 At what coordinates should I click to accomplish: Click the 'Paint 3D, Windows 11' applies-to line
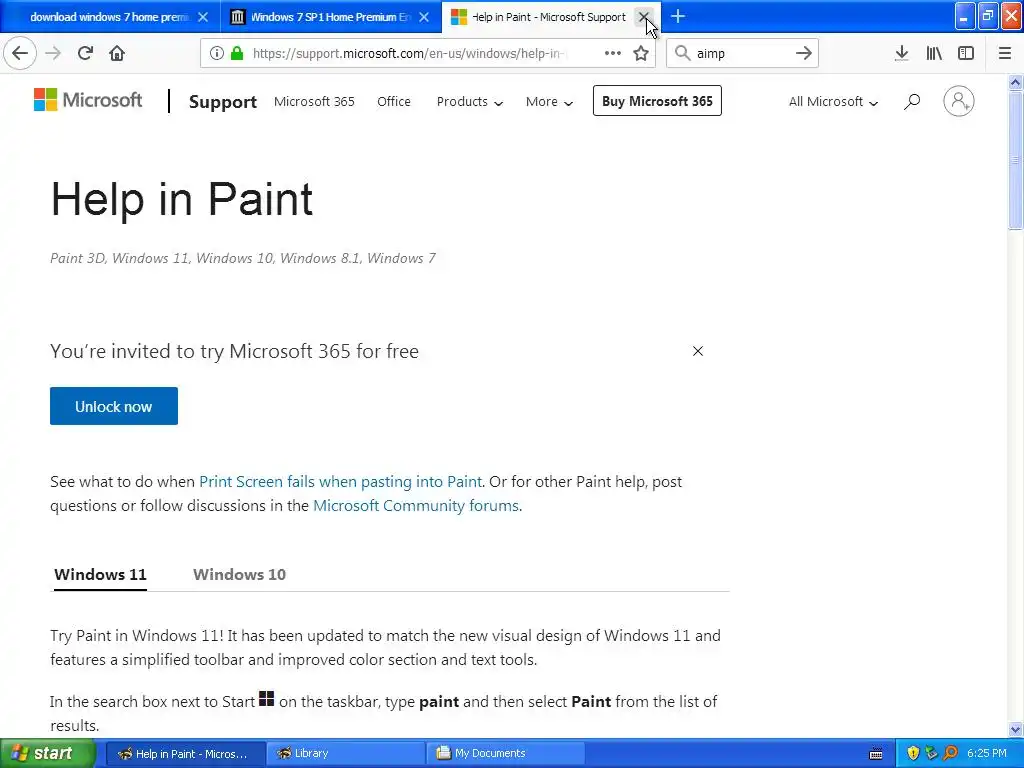pos(243,258)
